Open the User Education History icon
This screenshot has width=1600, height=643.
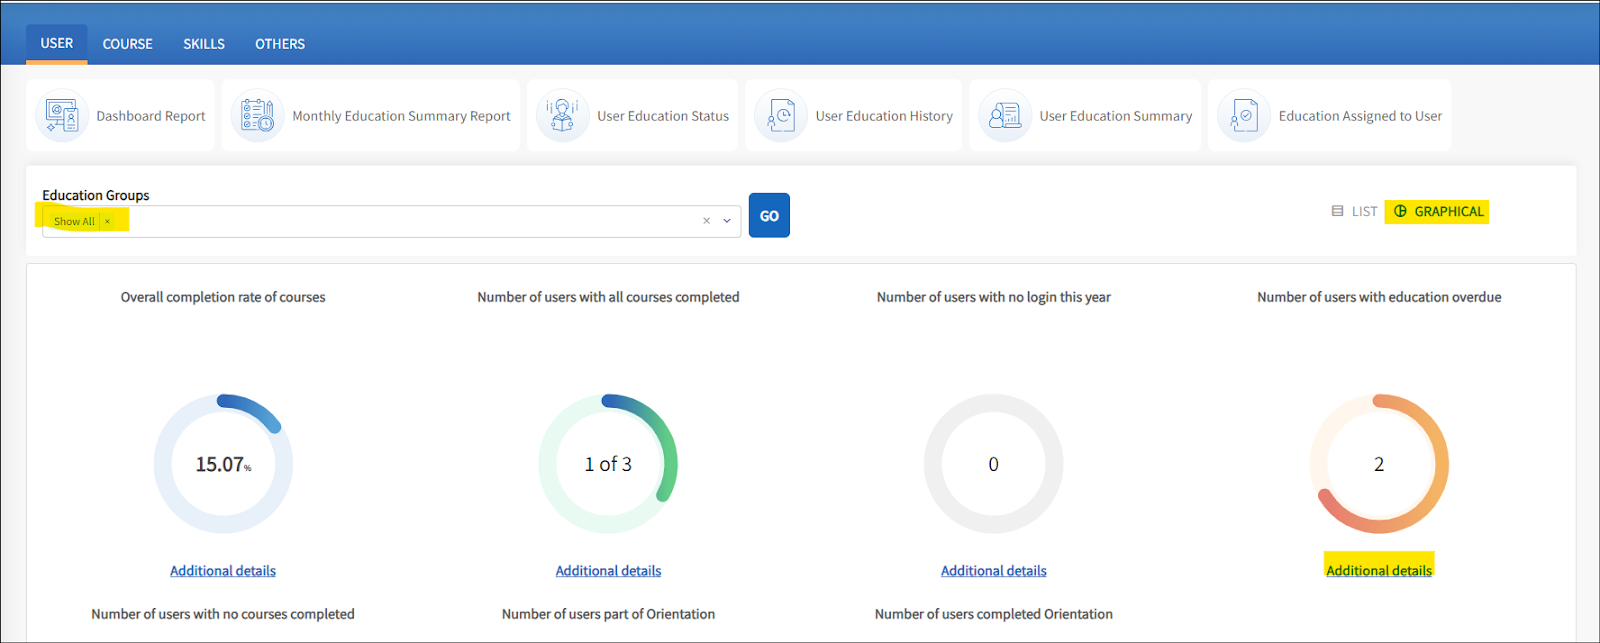pos(781,116)
